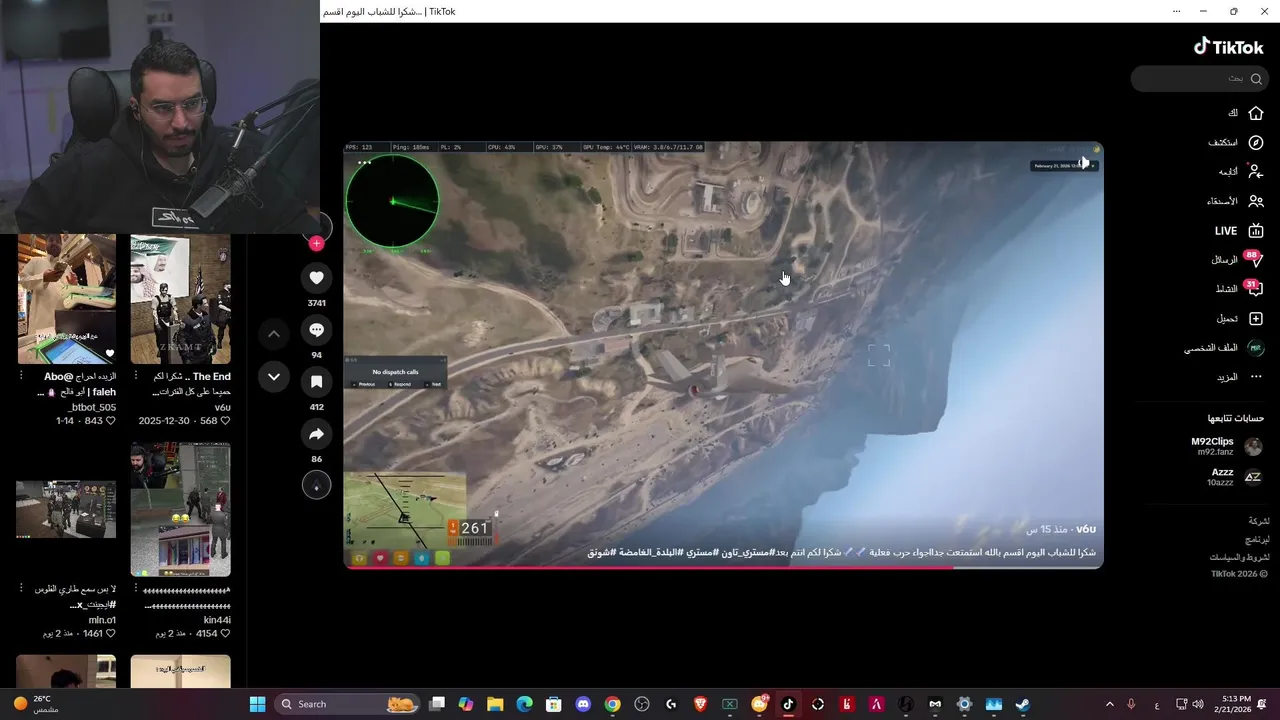Click the TikTok logo at top right

(1229, 46)
